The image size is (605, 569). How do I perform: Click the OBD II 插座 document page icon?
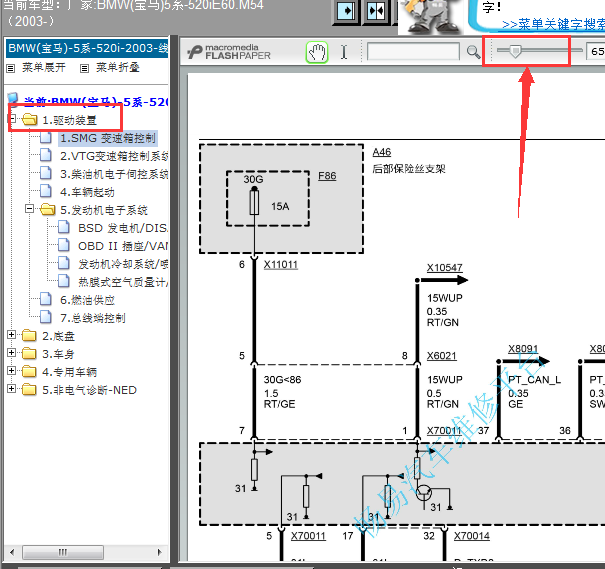(x=64, y=245)
